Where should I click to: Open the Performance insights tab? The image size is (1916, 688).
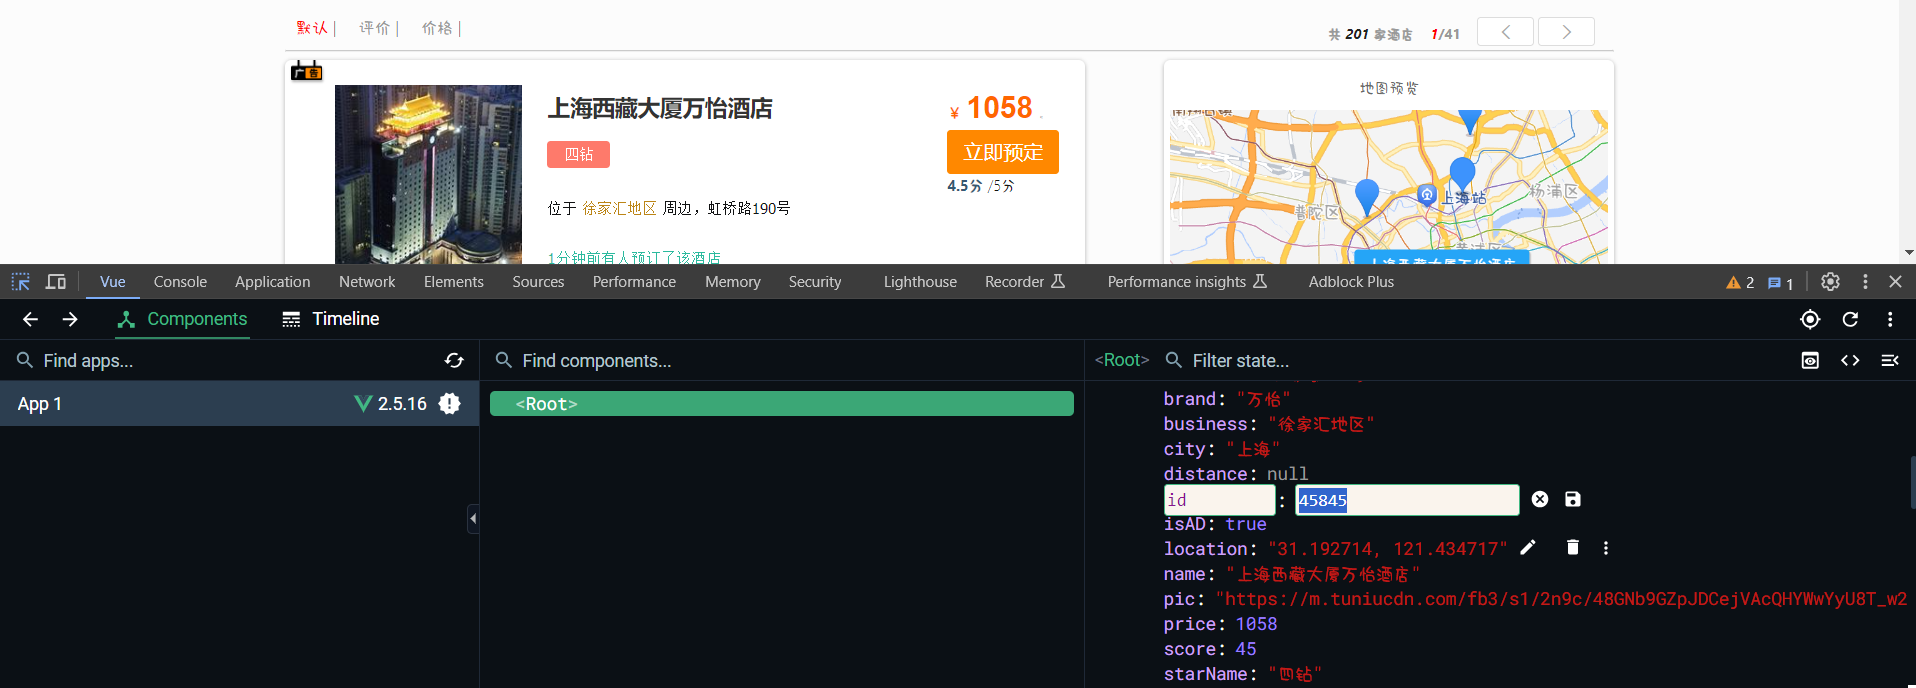[x=1187, y=282]
